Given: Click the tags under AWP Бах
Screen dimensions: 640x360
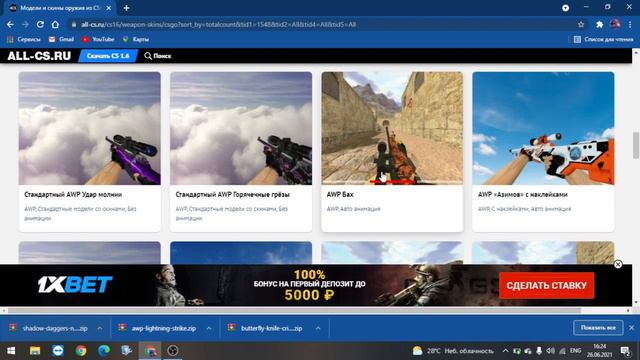Looking at the screenshot, I should [353, 209].
